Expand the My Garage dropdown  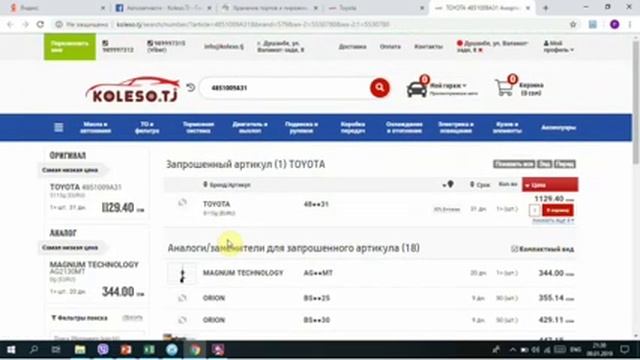[448, 86]
